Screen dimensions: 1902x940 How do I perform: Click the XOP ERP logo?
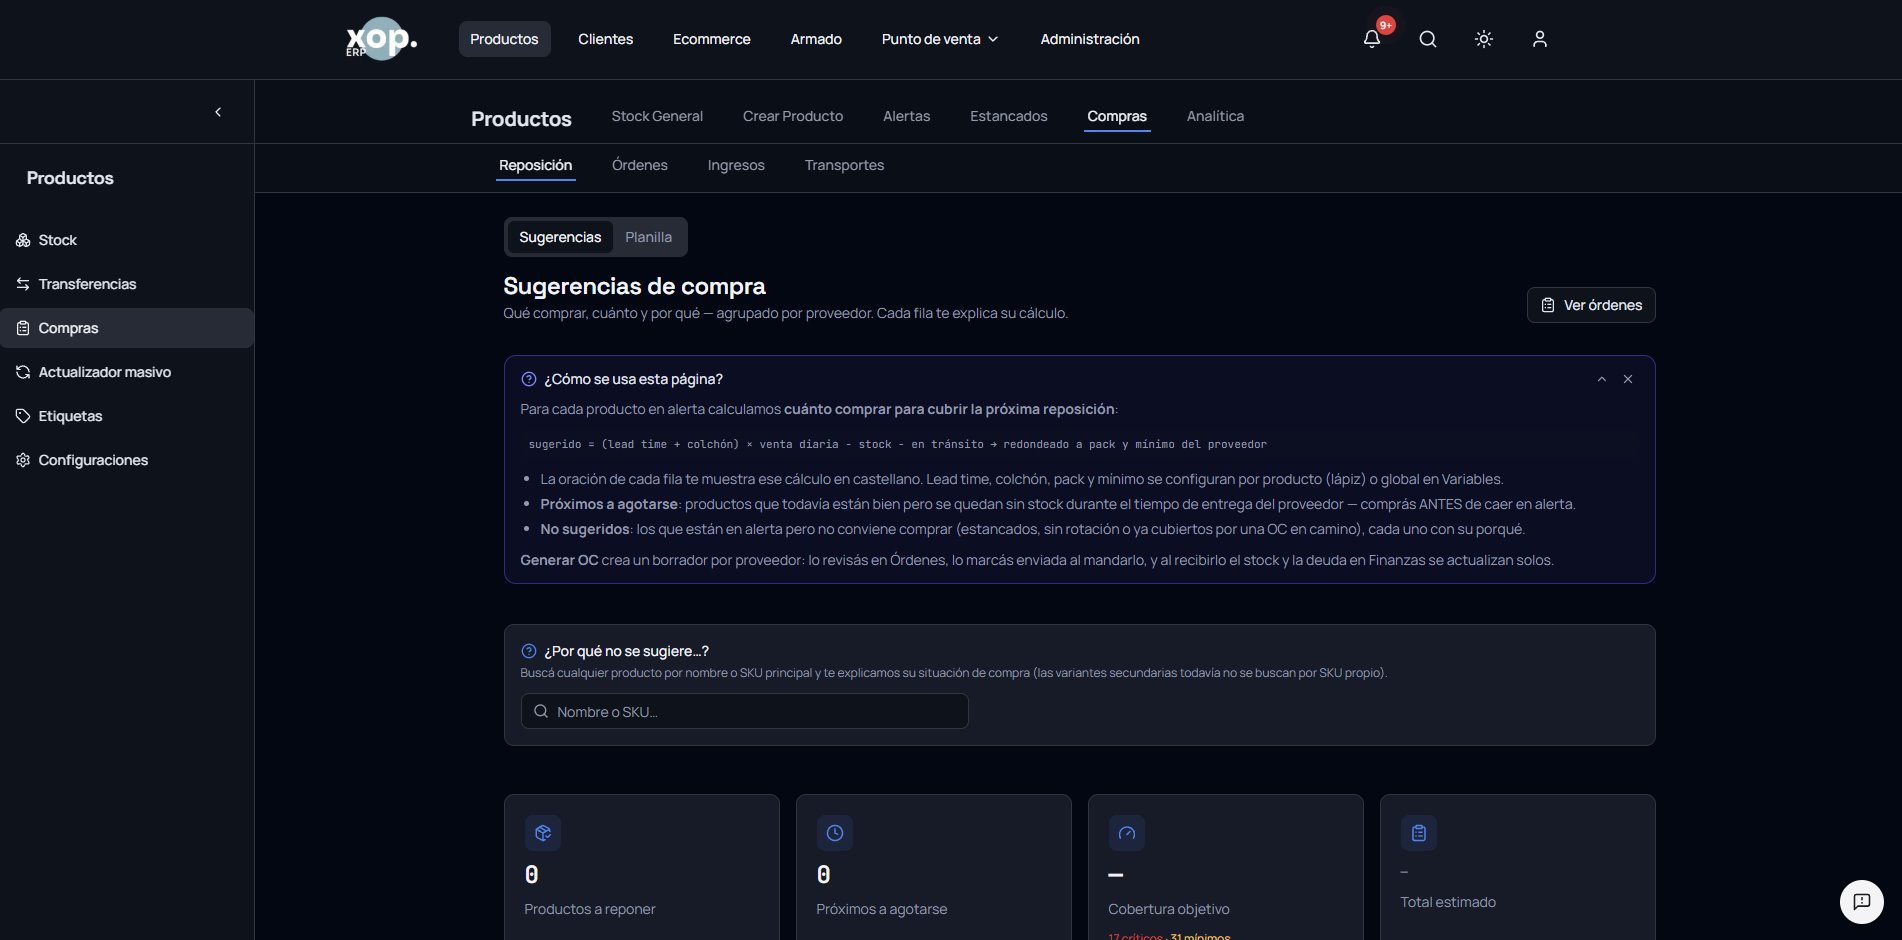coord(381,39)
